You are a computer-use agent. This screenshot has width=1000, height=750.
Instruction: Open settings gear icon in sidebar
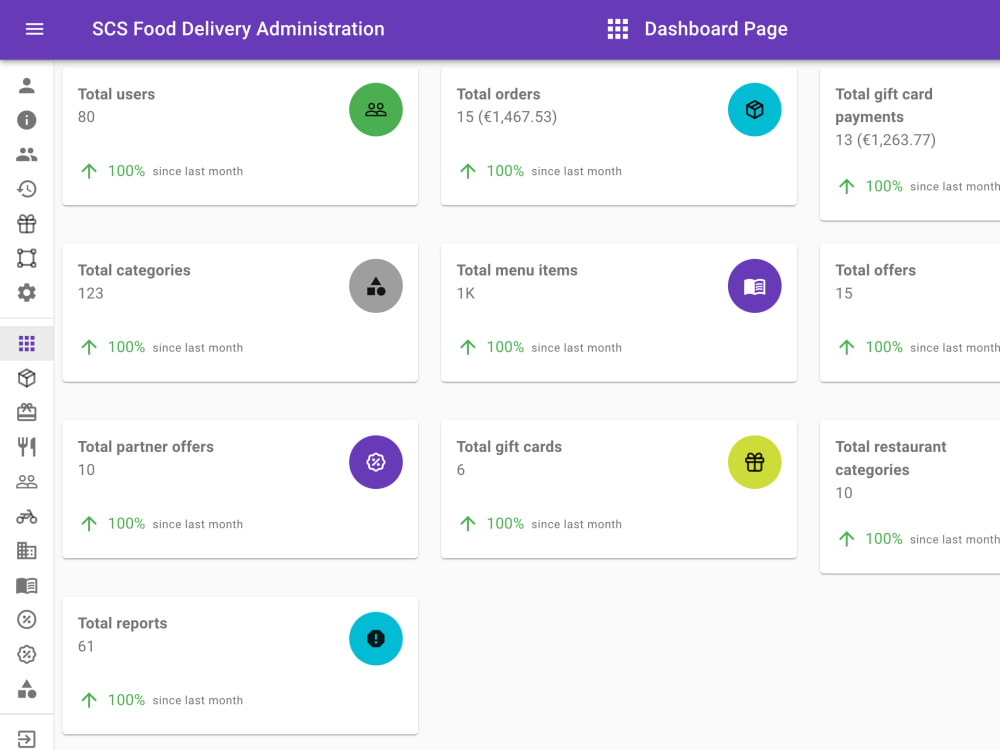27,293
